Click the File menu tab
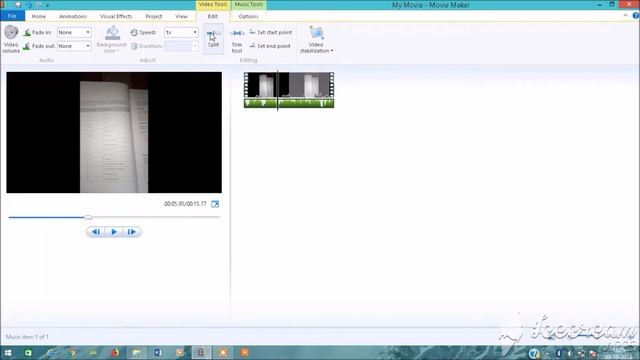 tap(12, 16)
